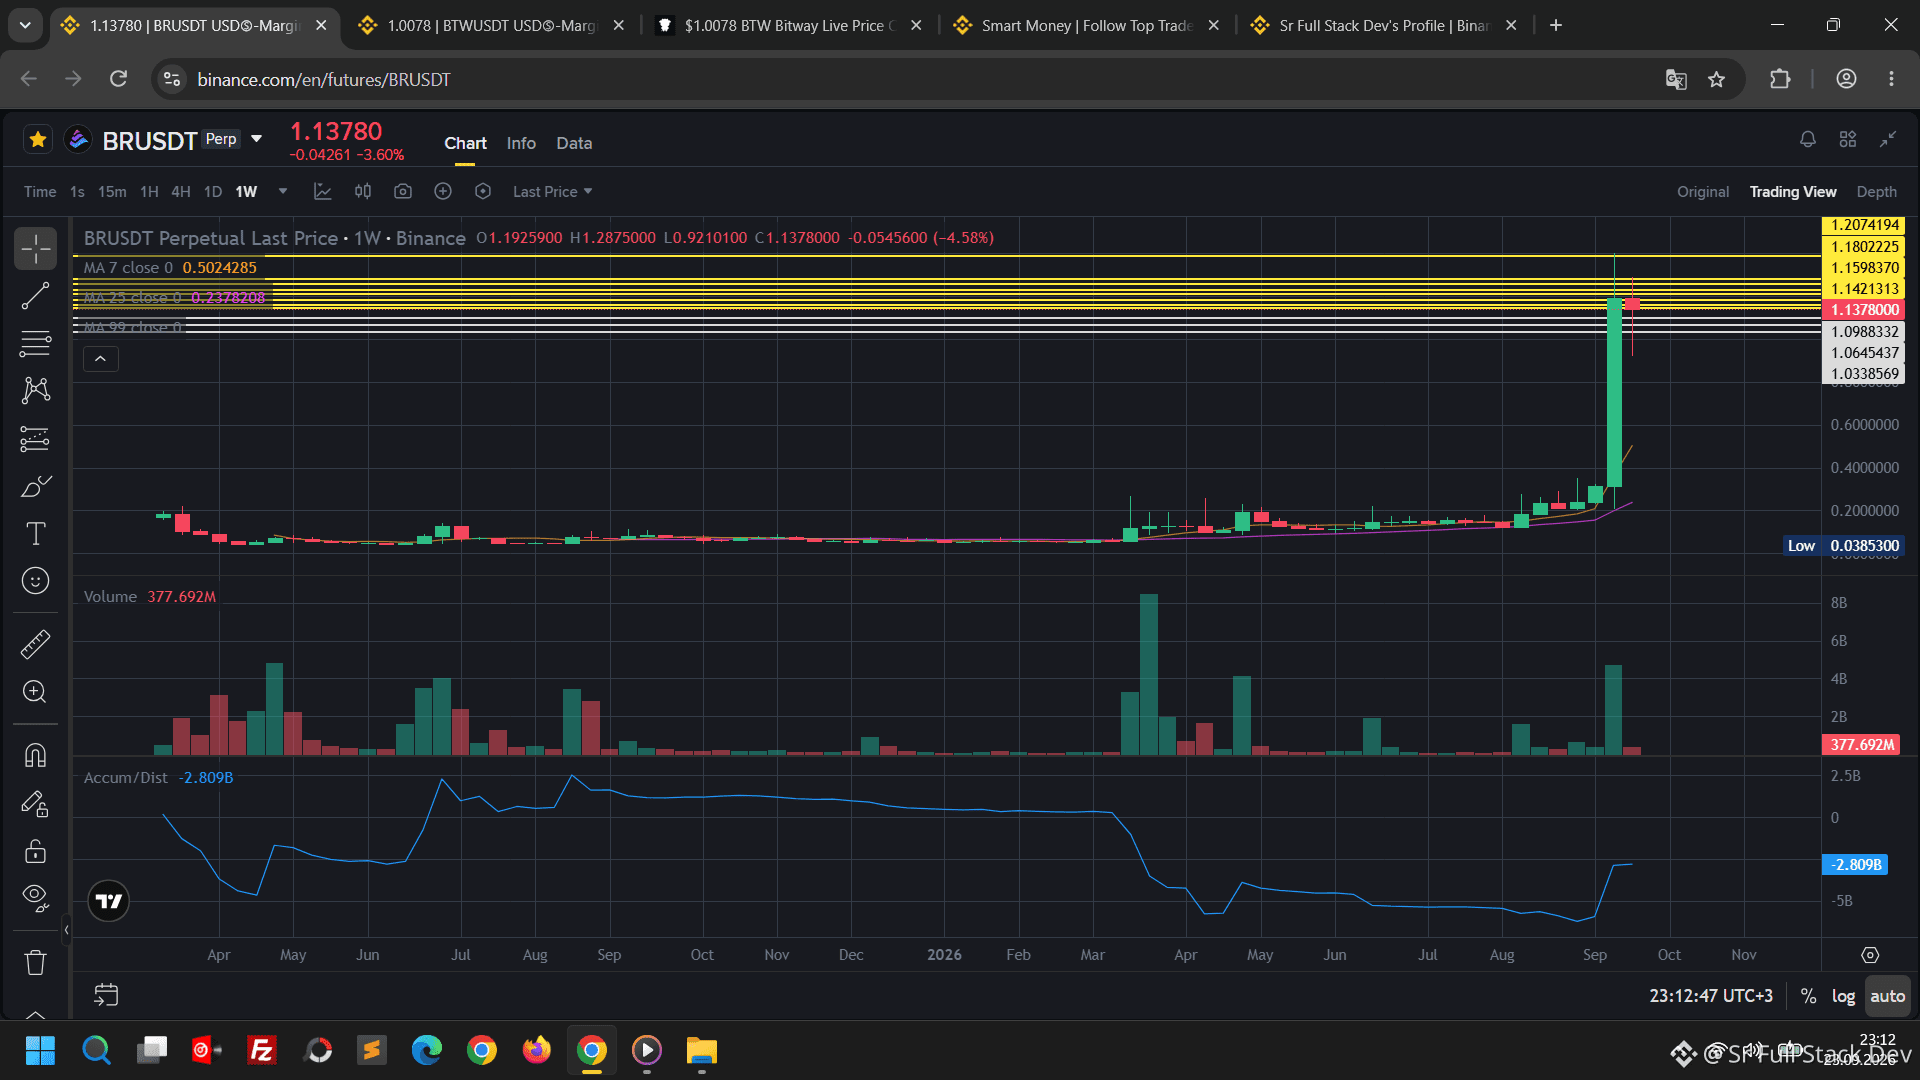1920x1080 pixels.
Task: Toggle log scale on chart
Action: (x=1843, y=996)
